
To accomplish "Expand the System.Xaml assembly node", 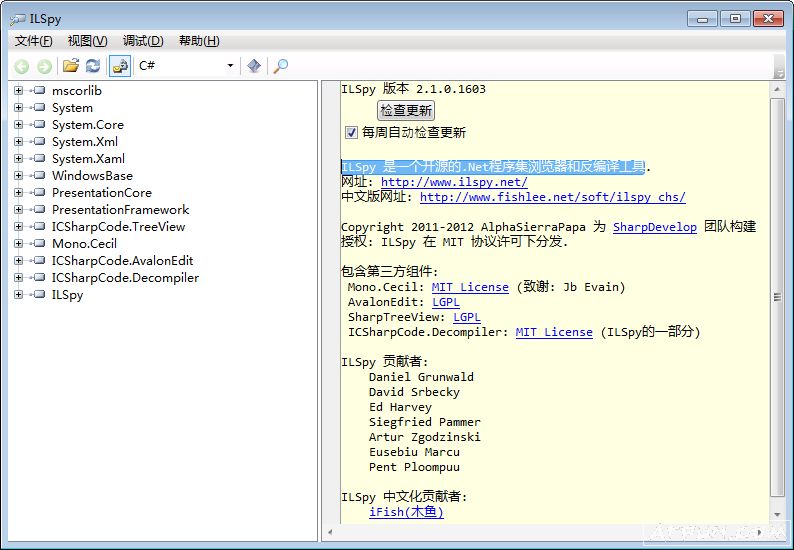I will [19, 159].
